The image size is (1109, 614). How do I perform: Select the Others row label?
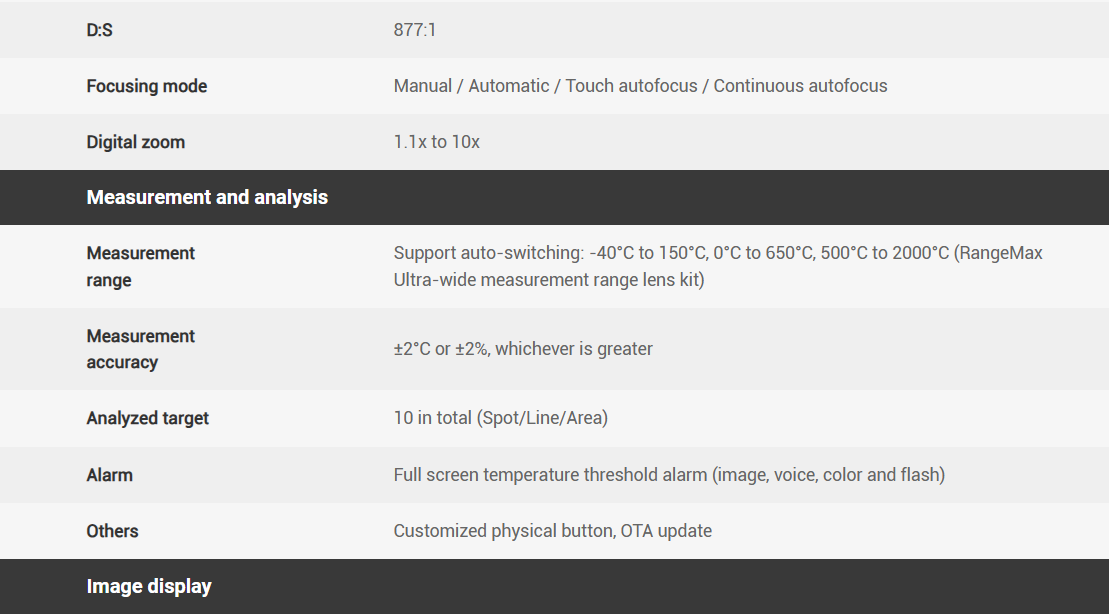coord(112,531)
